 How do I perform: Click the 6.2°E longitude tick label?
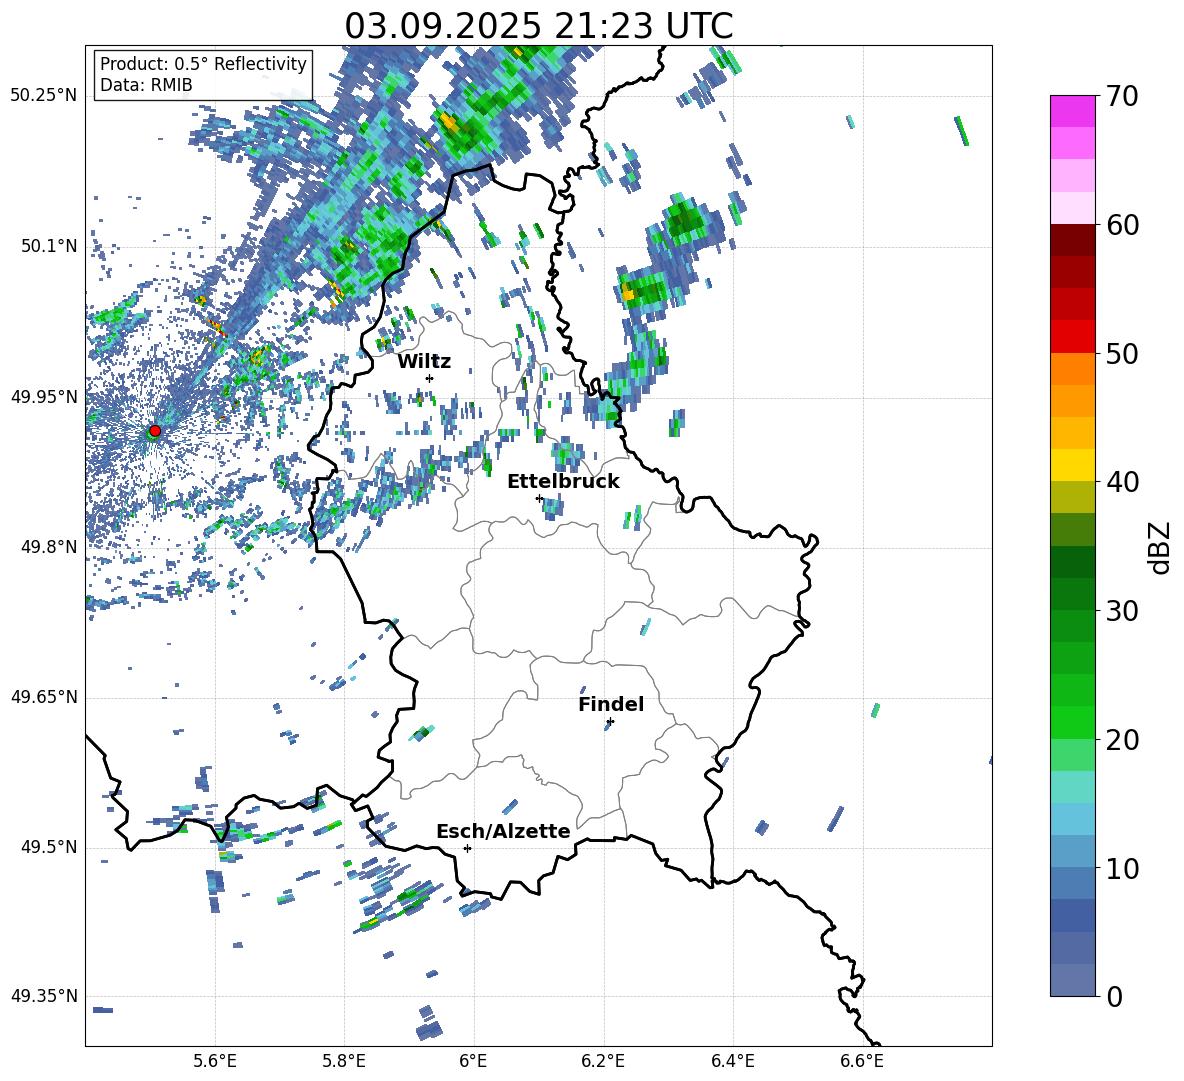click(x=603, y=1061)
